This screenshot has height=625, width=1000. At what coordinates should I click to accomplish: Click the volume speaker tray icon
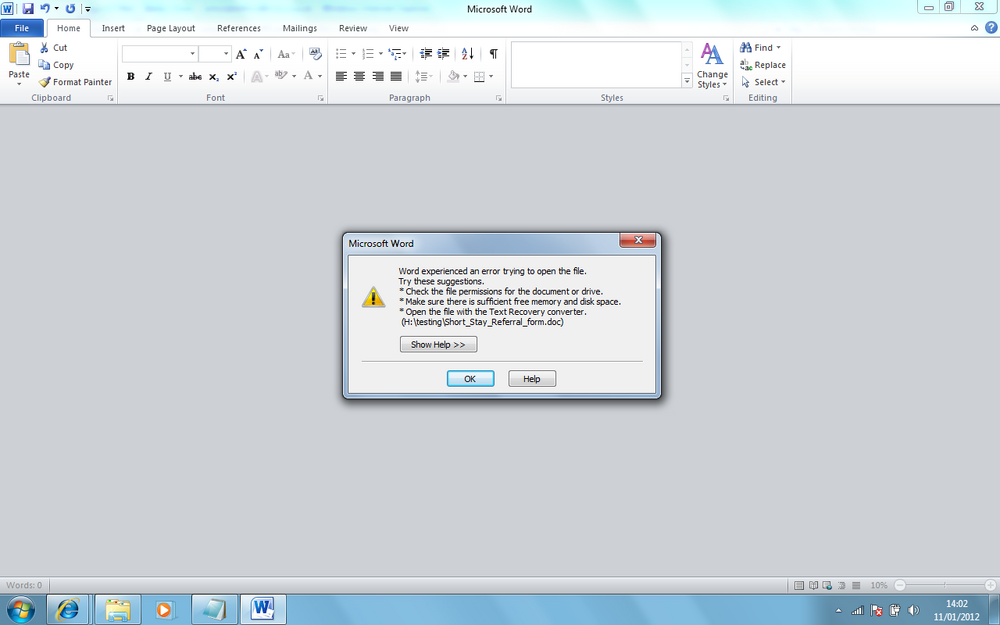tap(913, 610)
